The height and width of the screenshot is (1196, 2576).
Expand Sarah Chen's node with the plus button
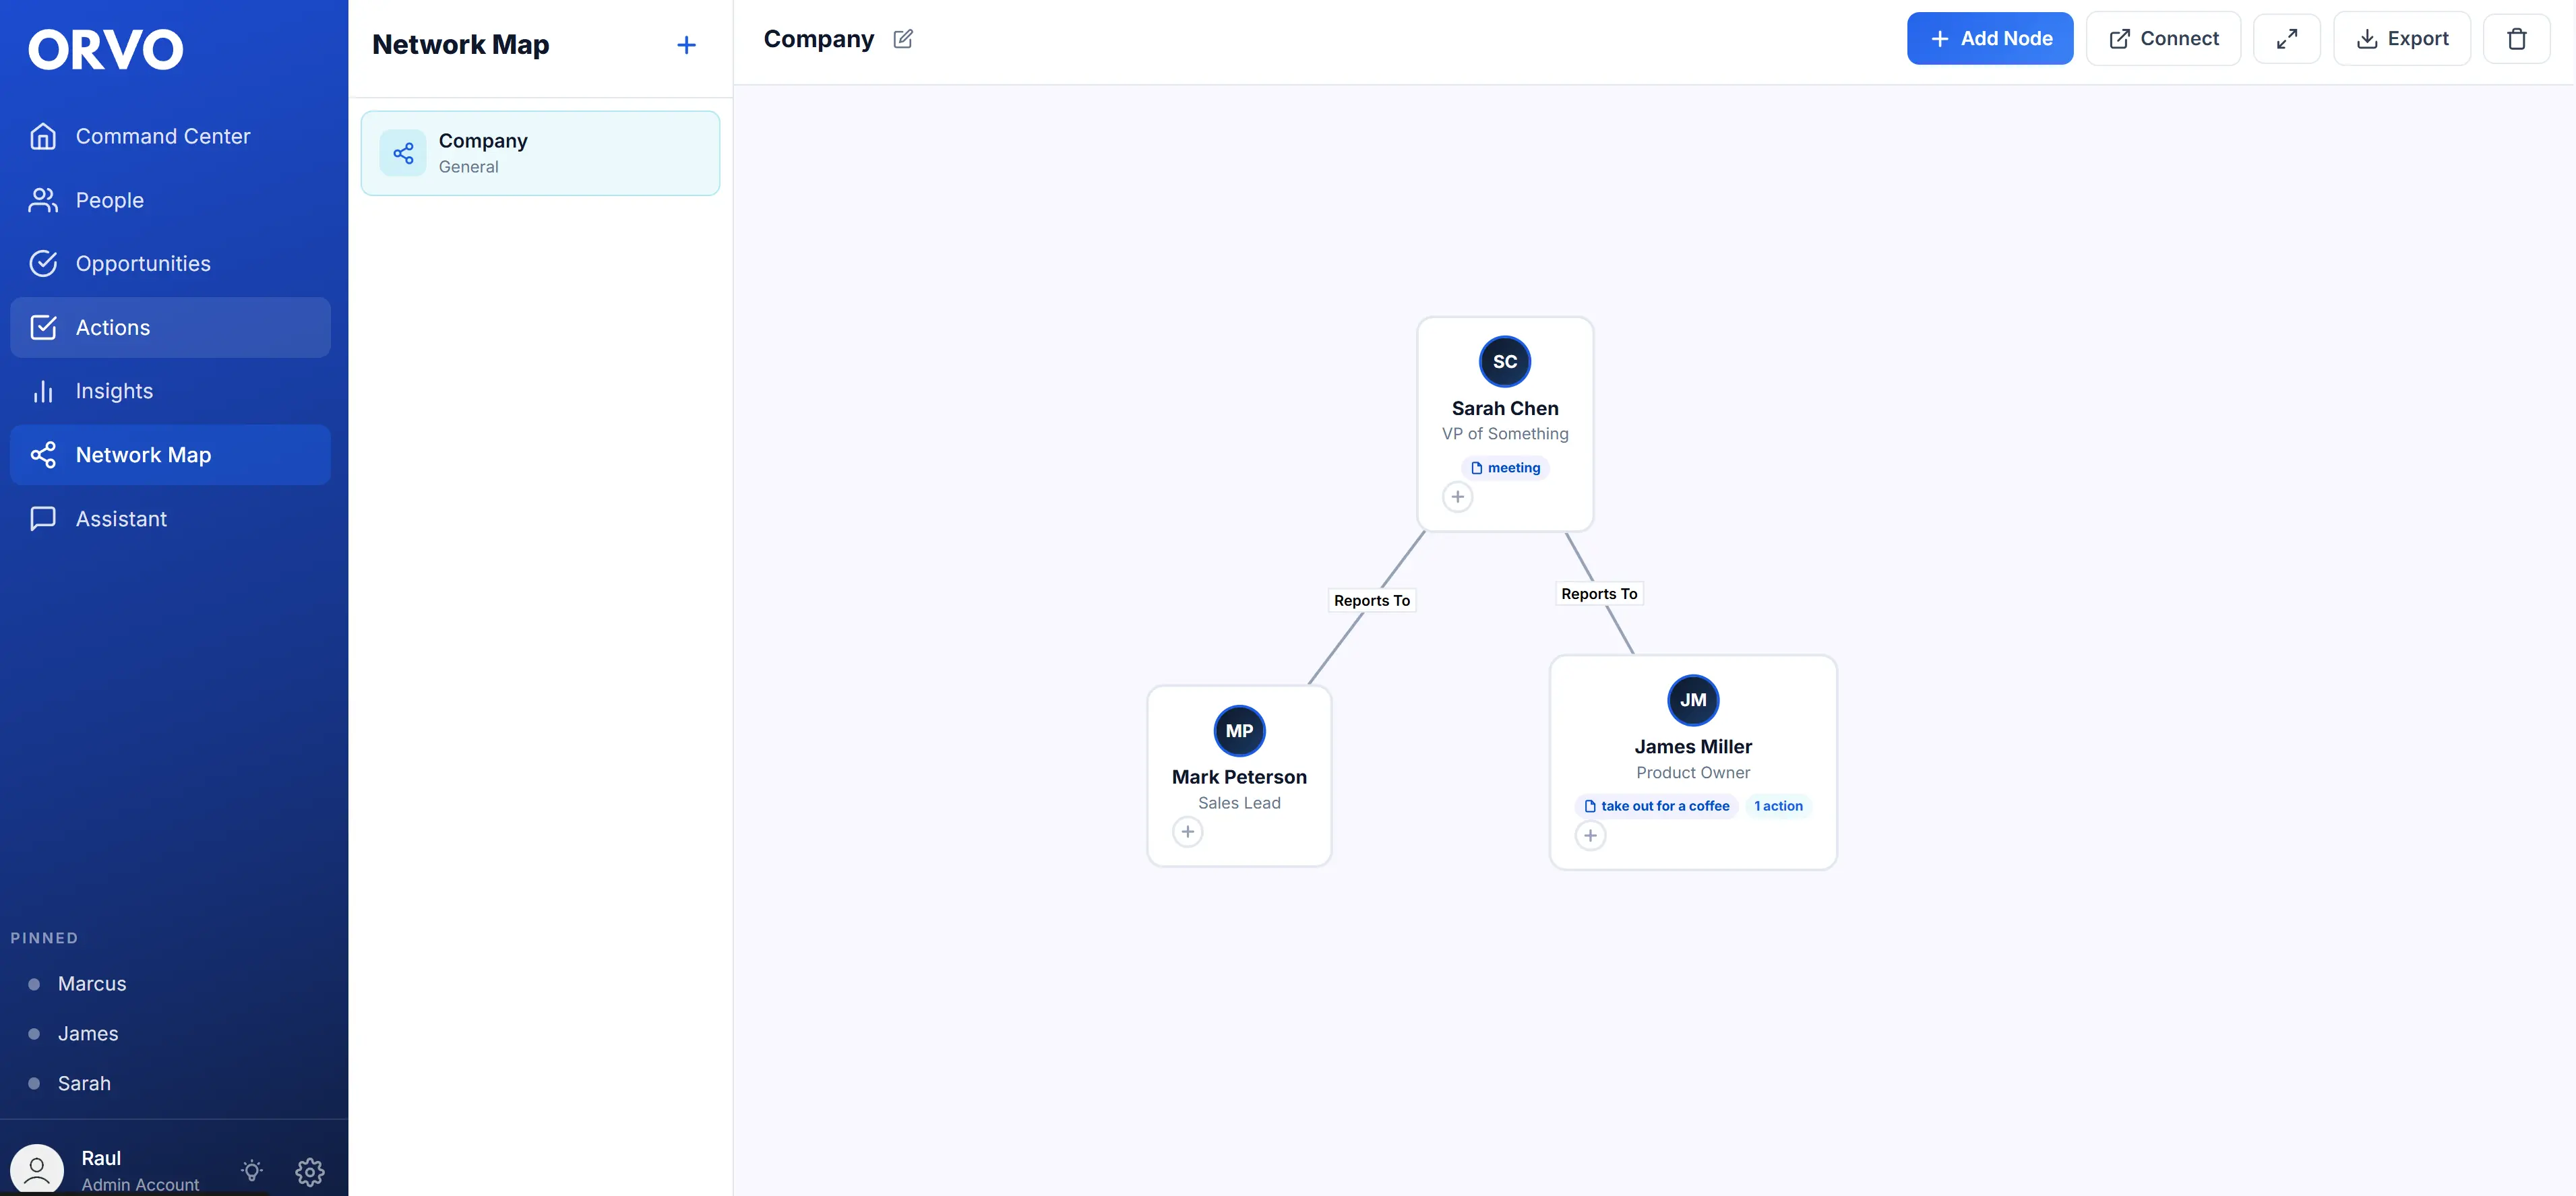[1457, 497]
